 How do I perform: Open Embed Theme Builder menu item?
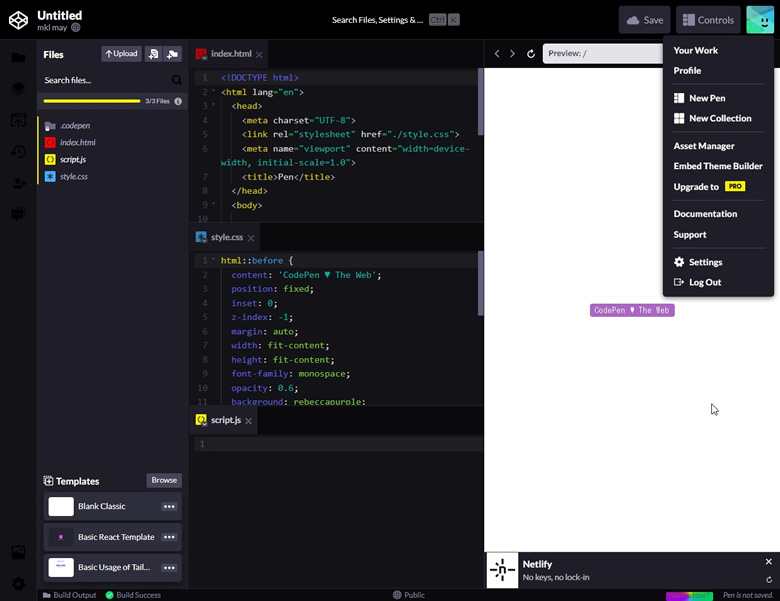pyautogui.click(x=718, y=166)
